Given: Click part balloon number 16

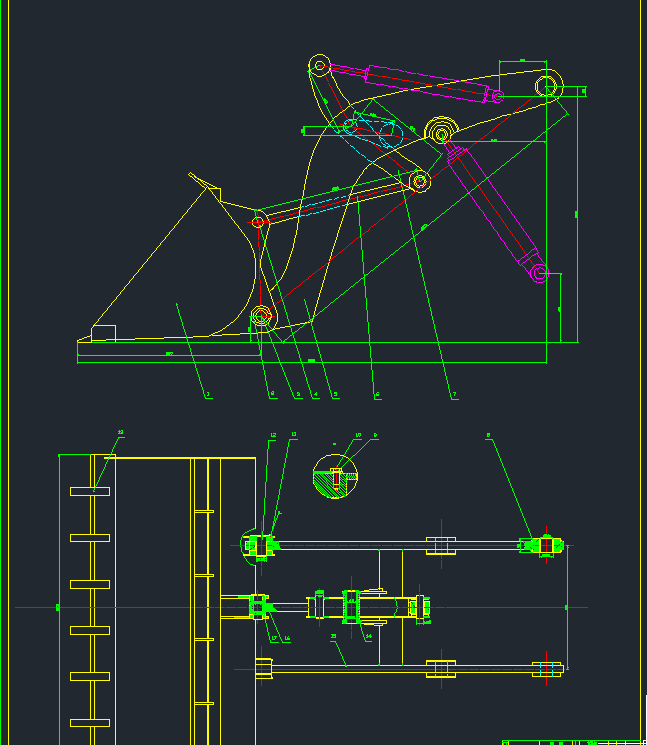Looking at the screenshot, I should 287,639.
